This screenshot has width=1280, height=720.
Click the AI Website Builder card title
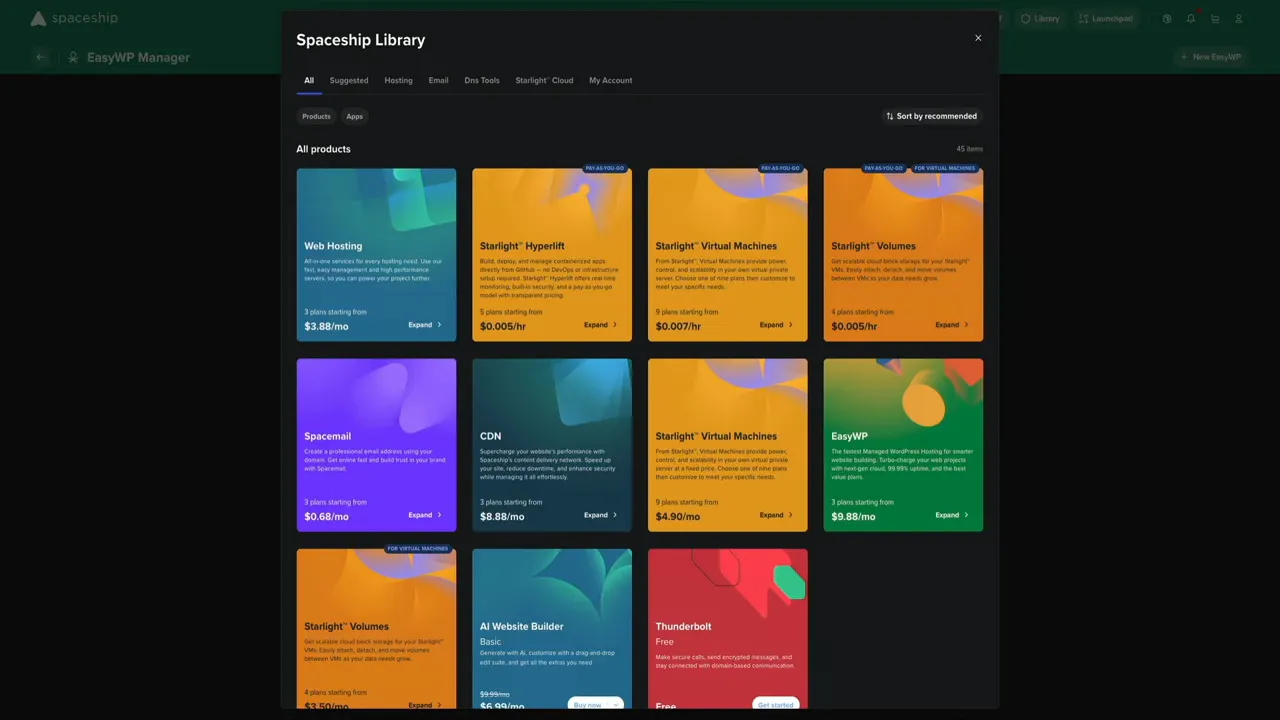point(521,626)
